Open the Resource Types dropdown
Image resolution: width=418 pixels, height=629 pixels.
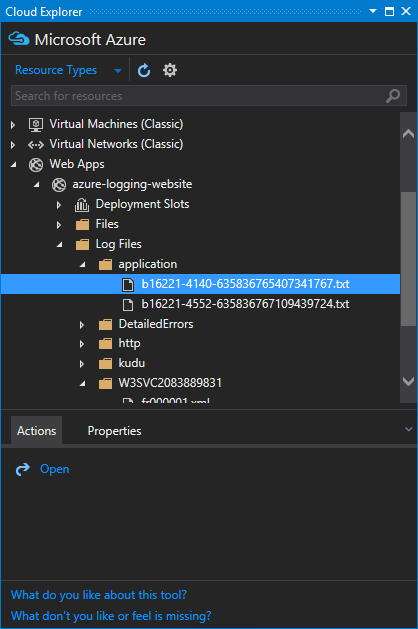[x=68, y=70]
